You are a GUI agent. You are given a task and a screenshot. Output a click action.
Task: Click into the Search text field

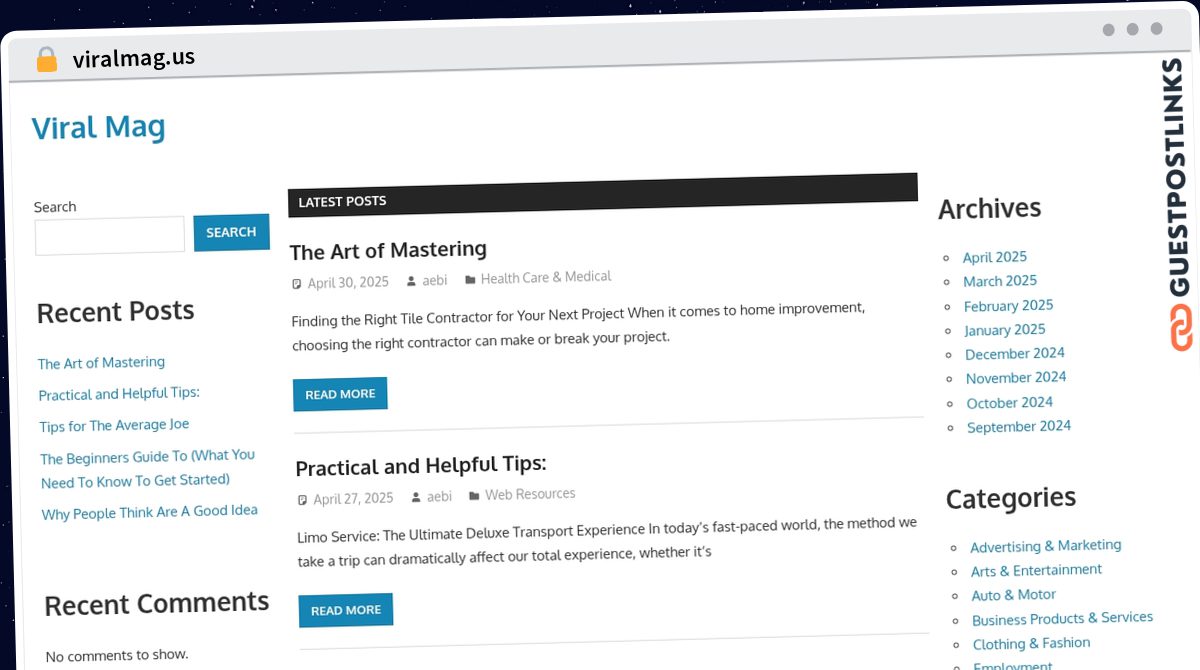coord(110,236)
